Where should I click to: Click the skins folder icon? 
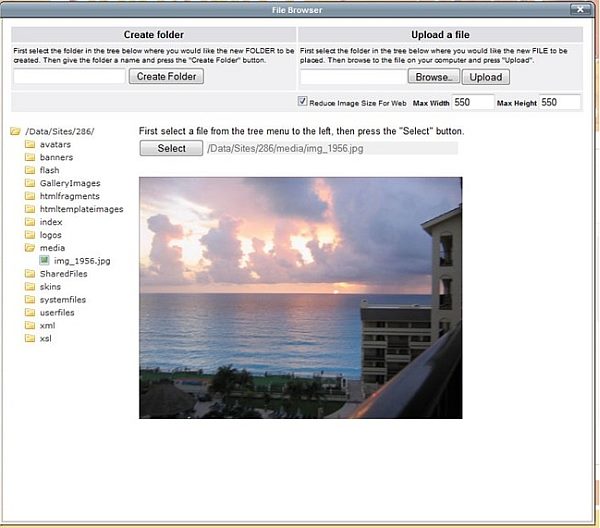[30, 287]
